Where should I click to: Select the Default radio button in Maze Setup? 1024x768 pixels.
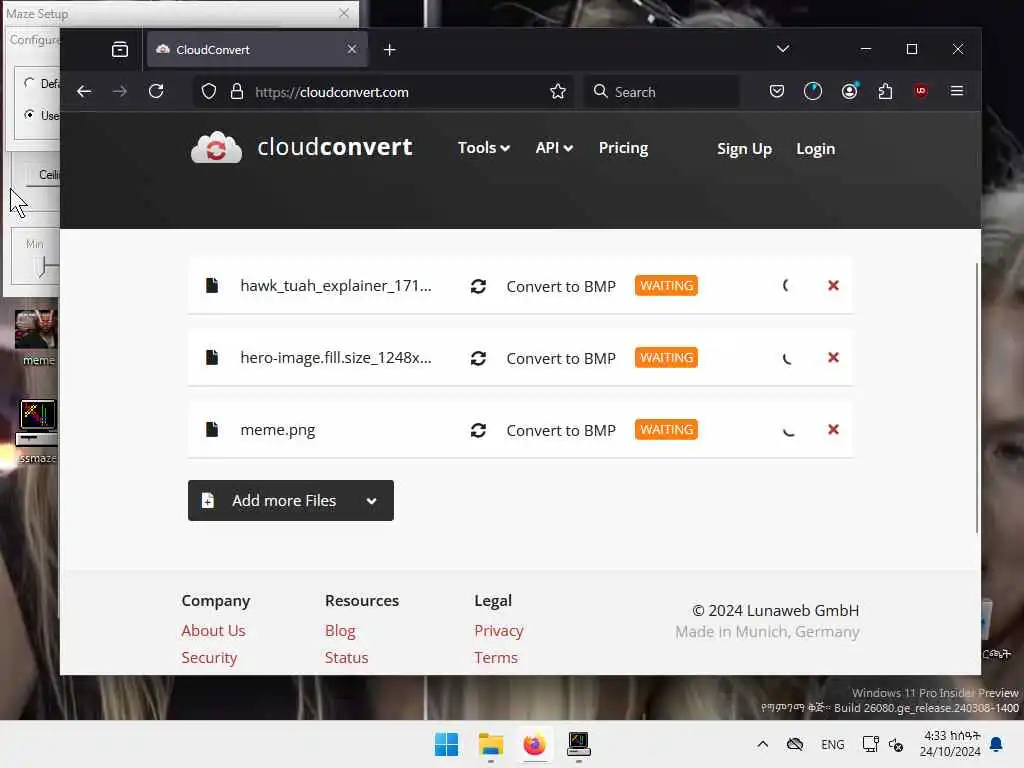pyautogui.click(x=29, y=83)
